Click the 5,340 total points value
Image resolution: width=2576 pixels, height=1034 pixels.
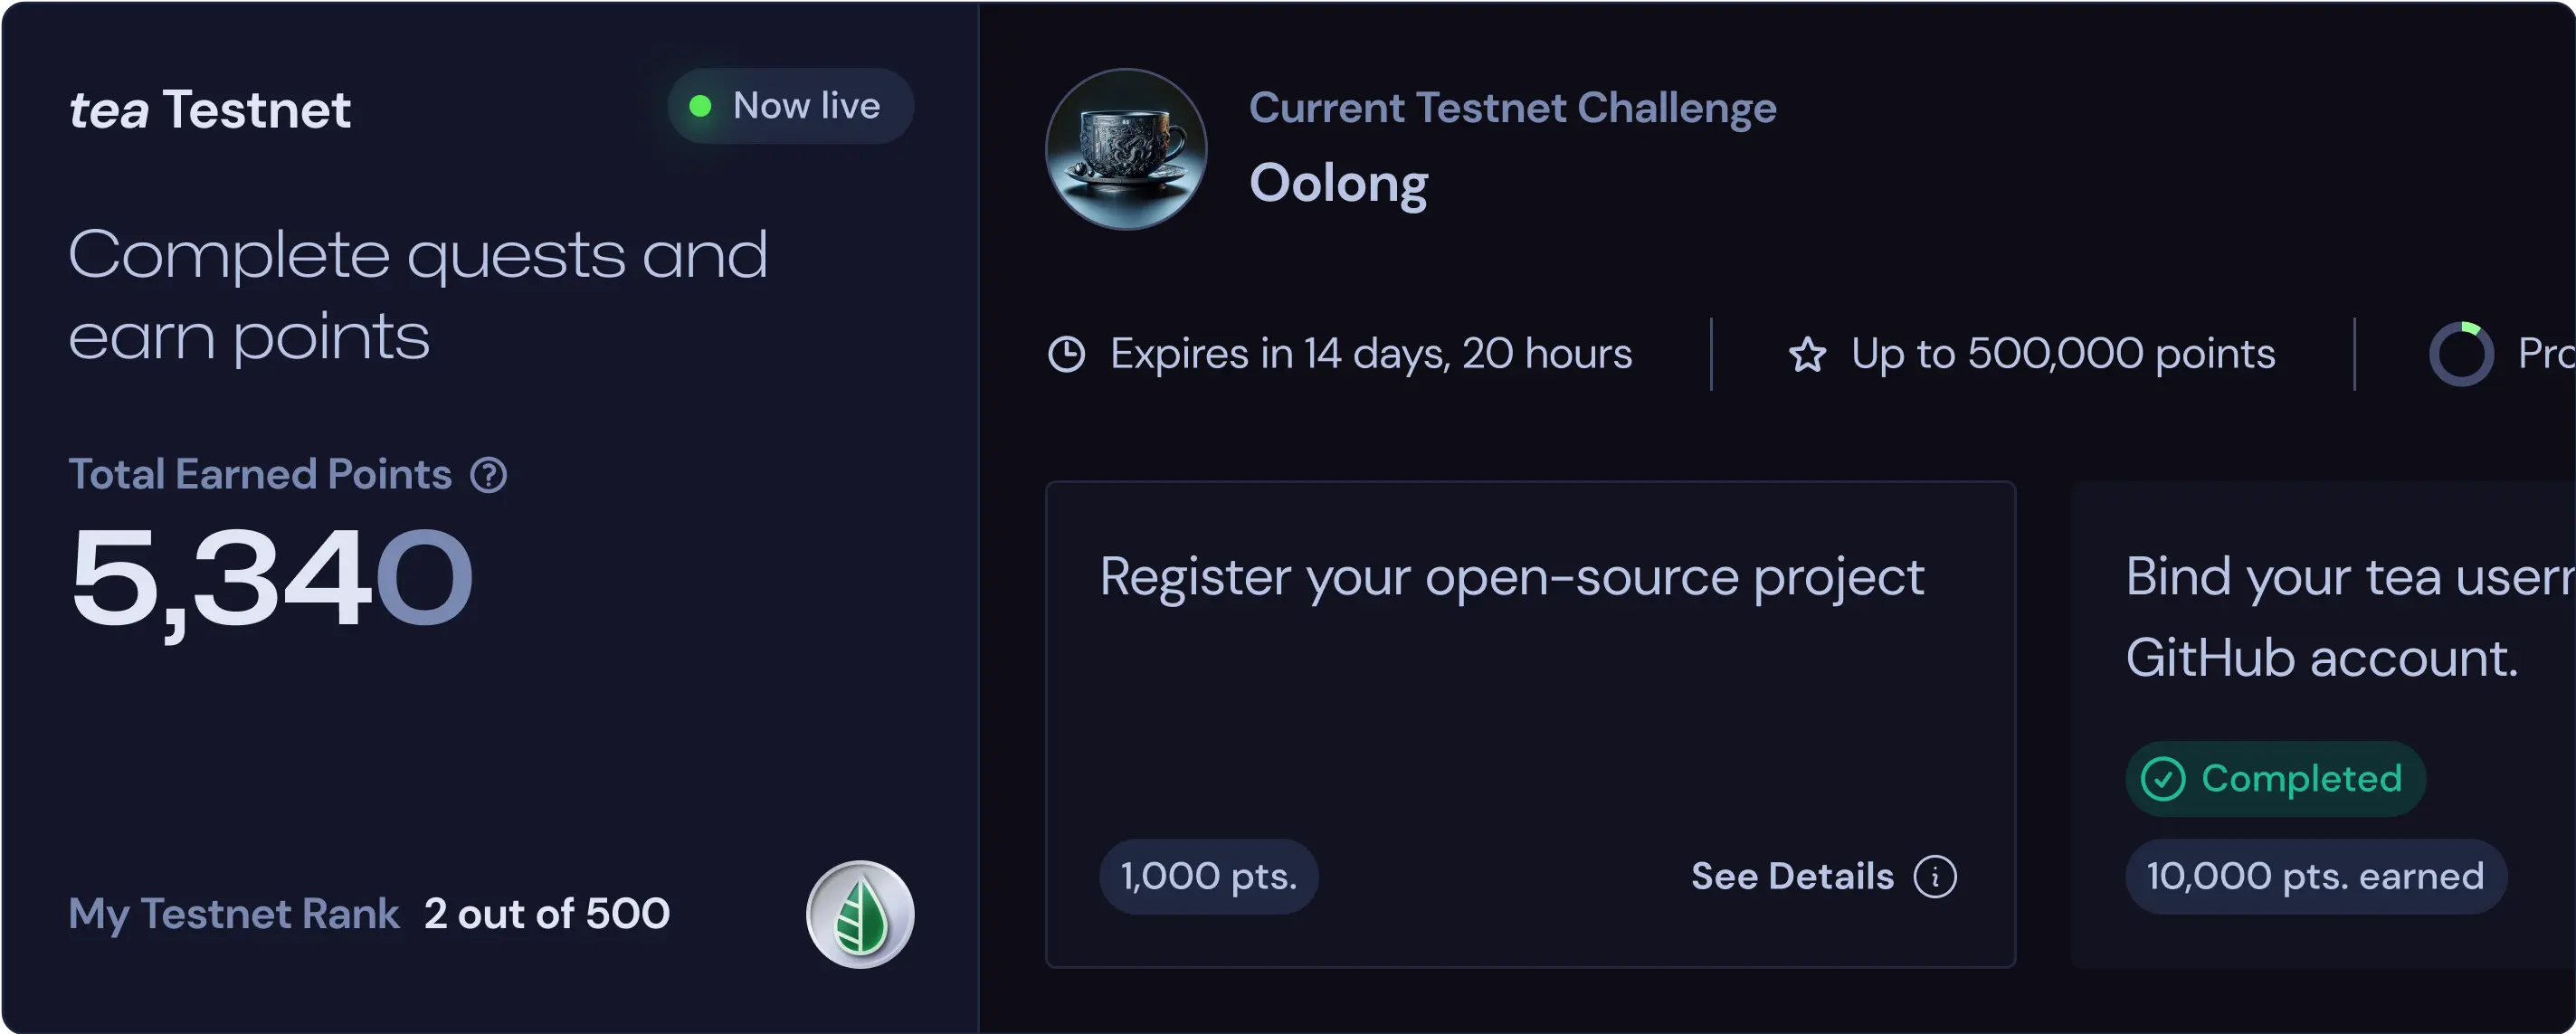point(271,579)
